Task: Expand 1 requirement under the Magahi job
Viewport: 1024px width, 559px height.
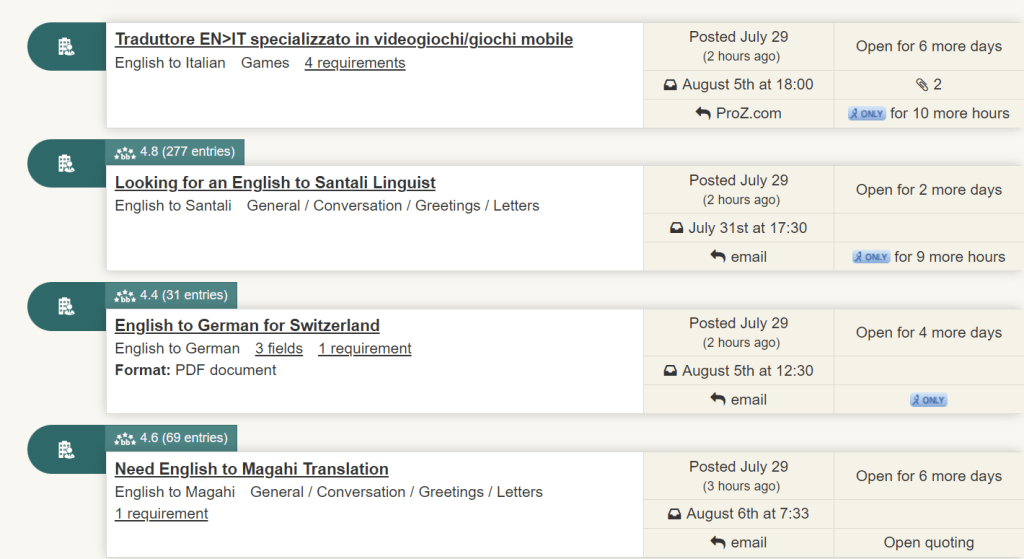Action: pos(161,514)
